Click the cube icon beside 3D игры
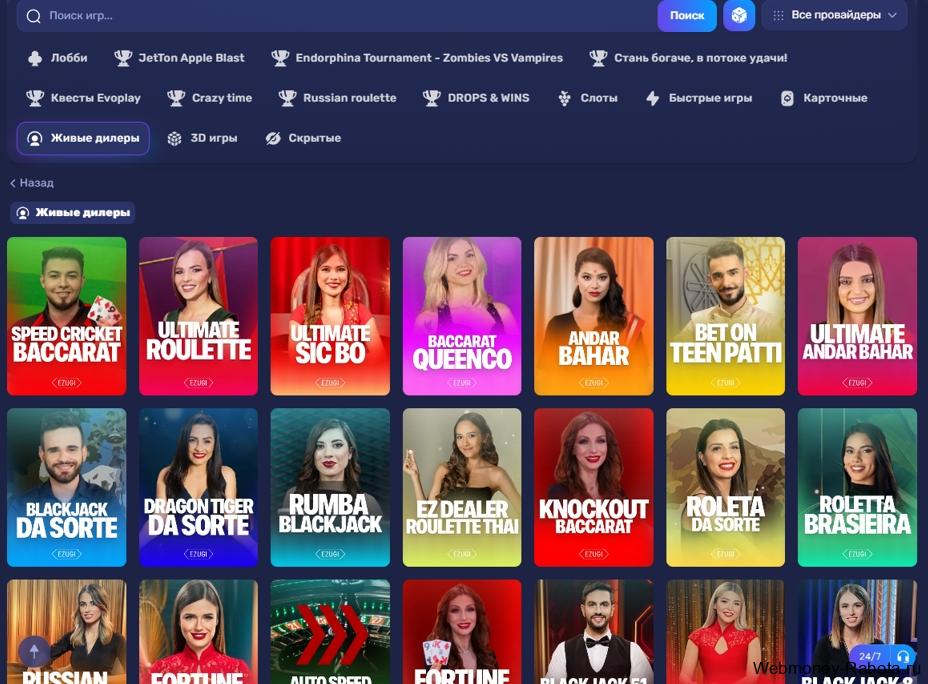The image size is (928, 684). [x=175, y=138]
